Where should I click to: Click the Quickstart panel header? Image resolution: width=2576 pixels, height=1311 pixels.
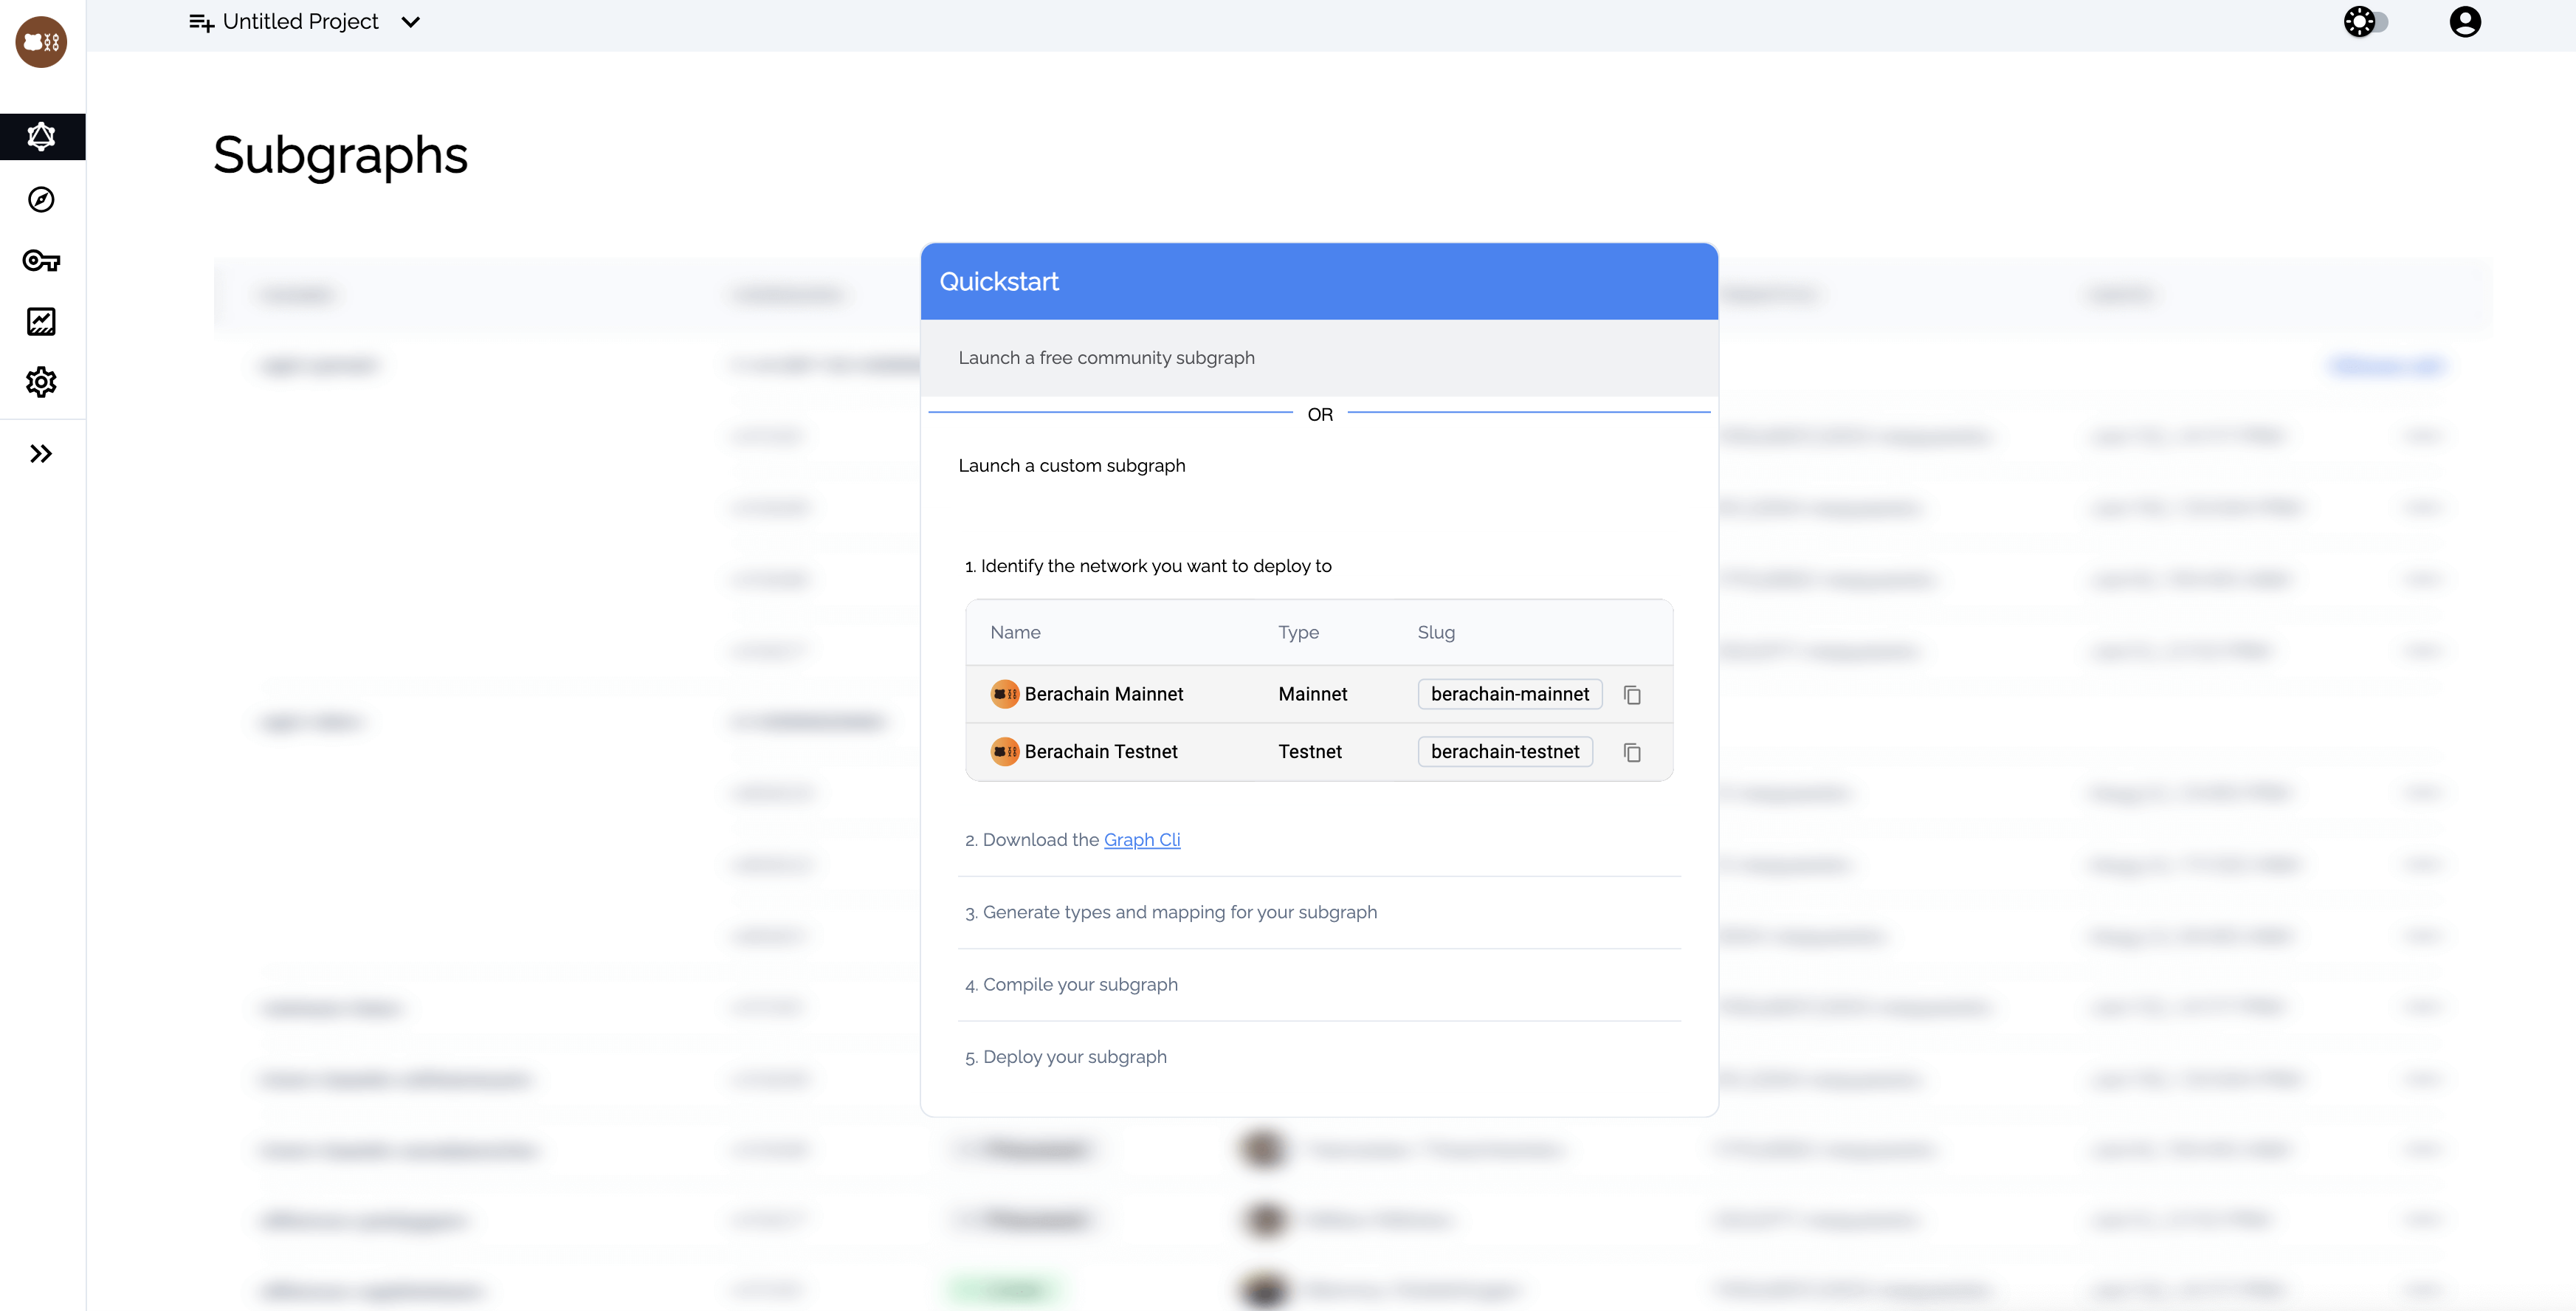pyautogui.click(x=1319, y=282)
